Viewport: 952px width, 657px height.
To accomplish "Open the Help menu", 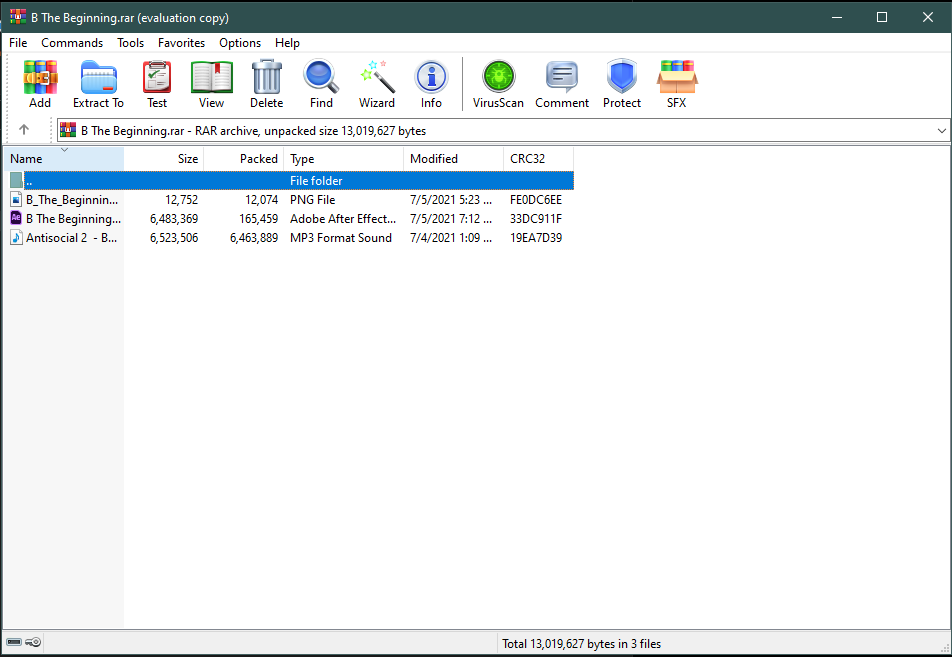I will [x=287, y=43].
